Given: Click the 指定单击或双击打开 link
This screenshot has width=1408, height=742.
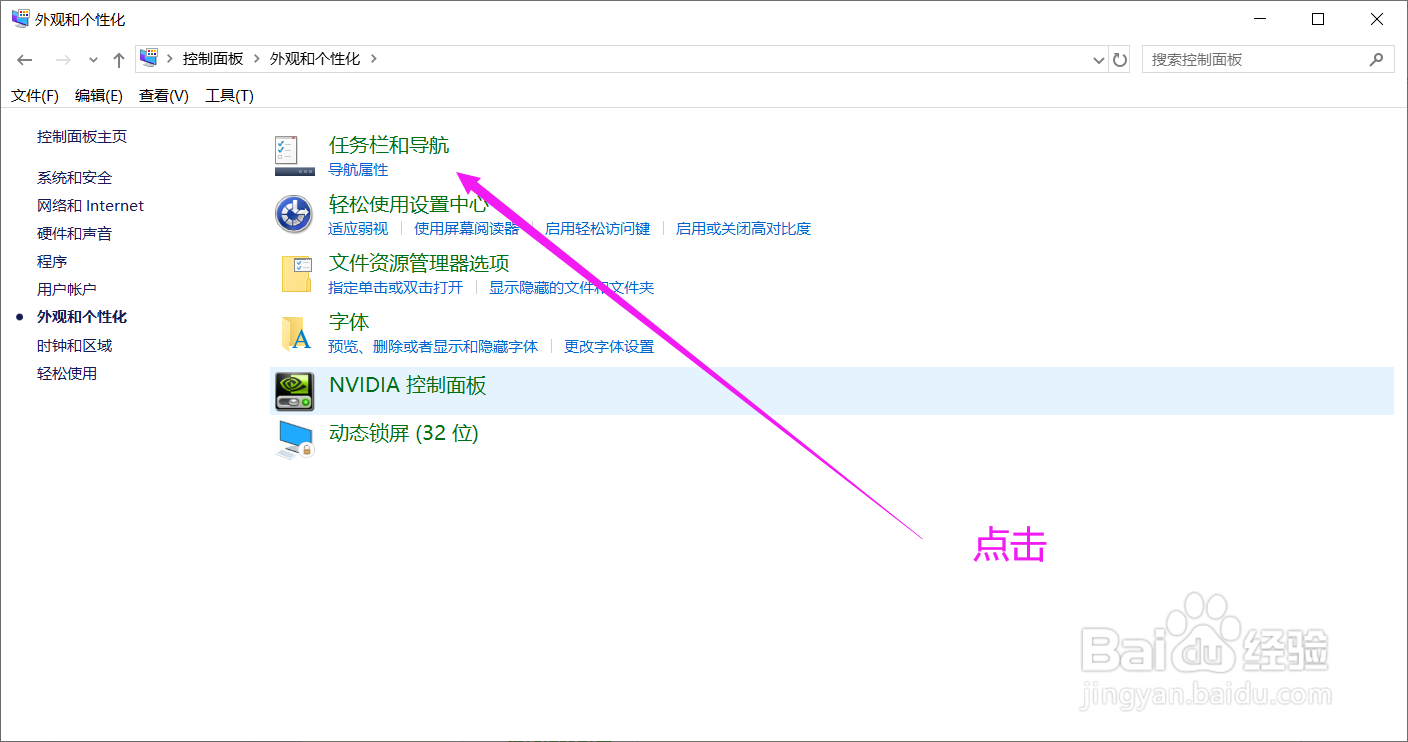Looking at the screenshot, I should (396, 288).
